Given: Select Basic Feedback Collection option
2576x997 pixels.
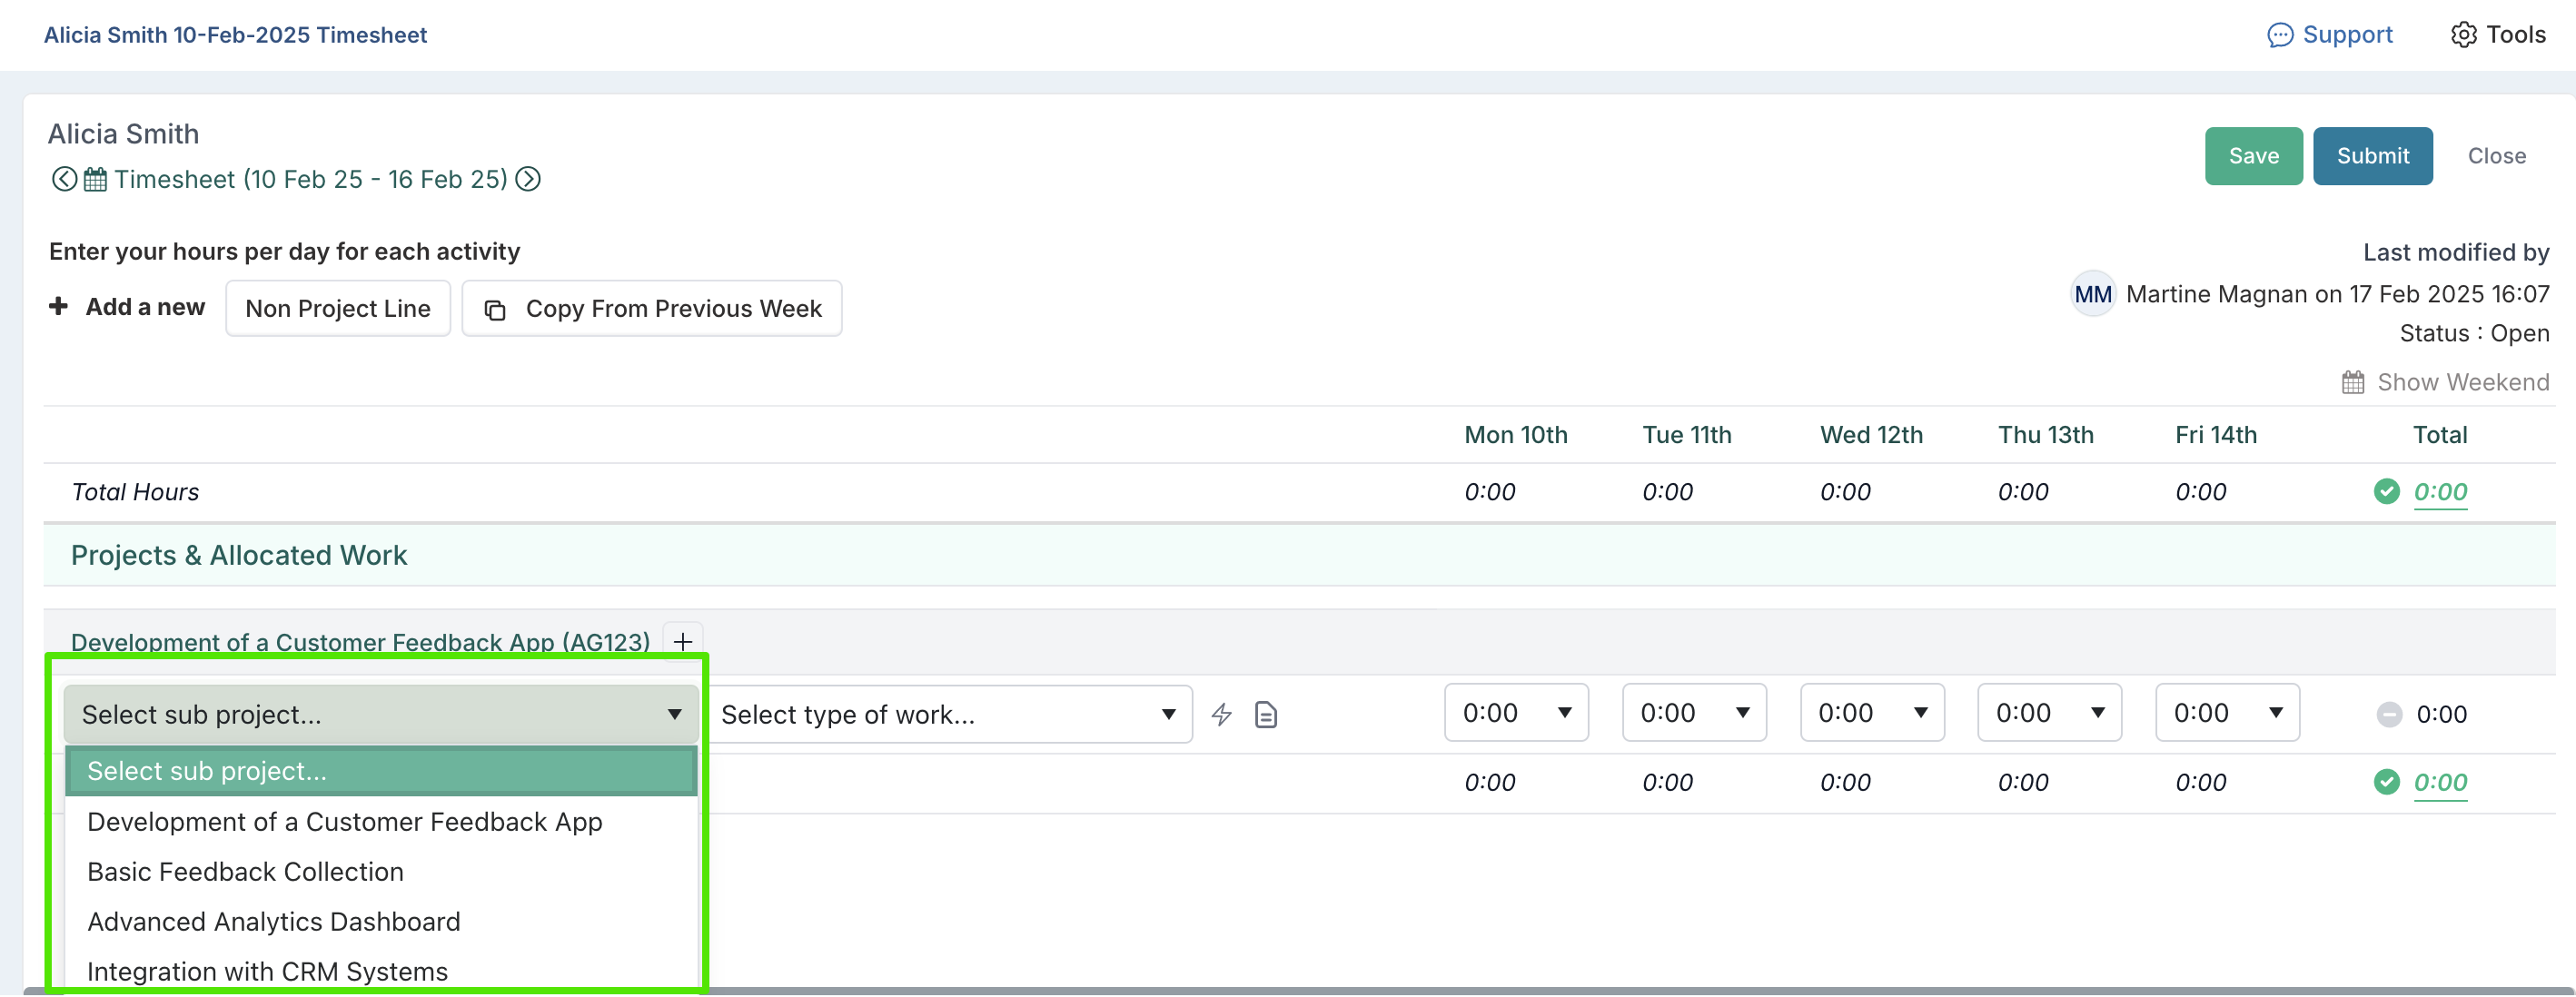Looking at the screenshot, I should tap(381, 872).
